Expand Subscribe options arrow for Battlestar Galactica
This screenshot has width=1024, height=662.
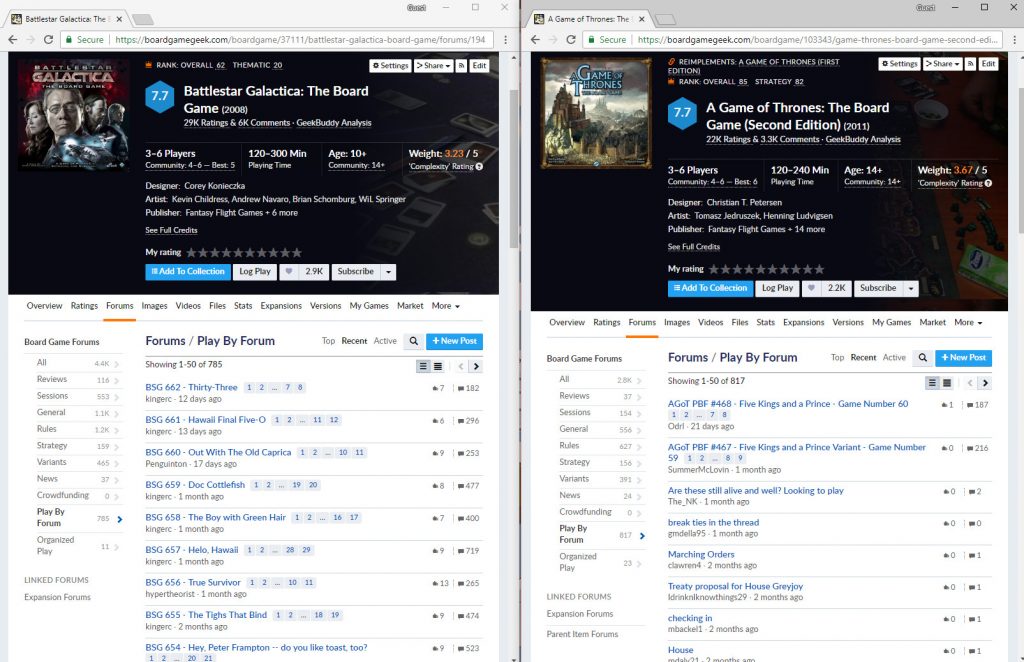coord(389,272)
